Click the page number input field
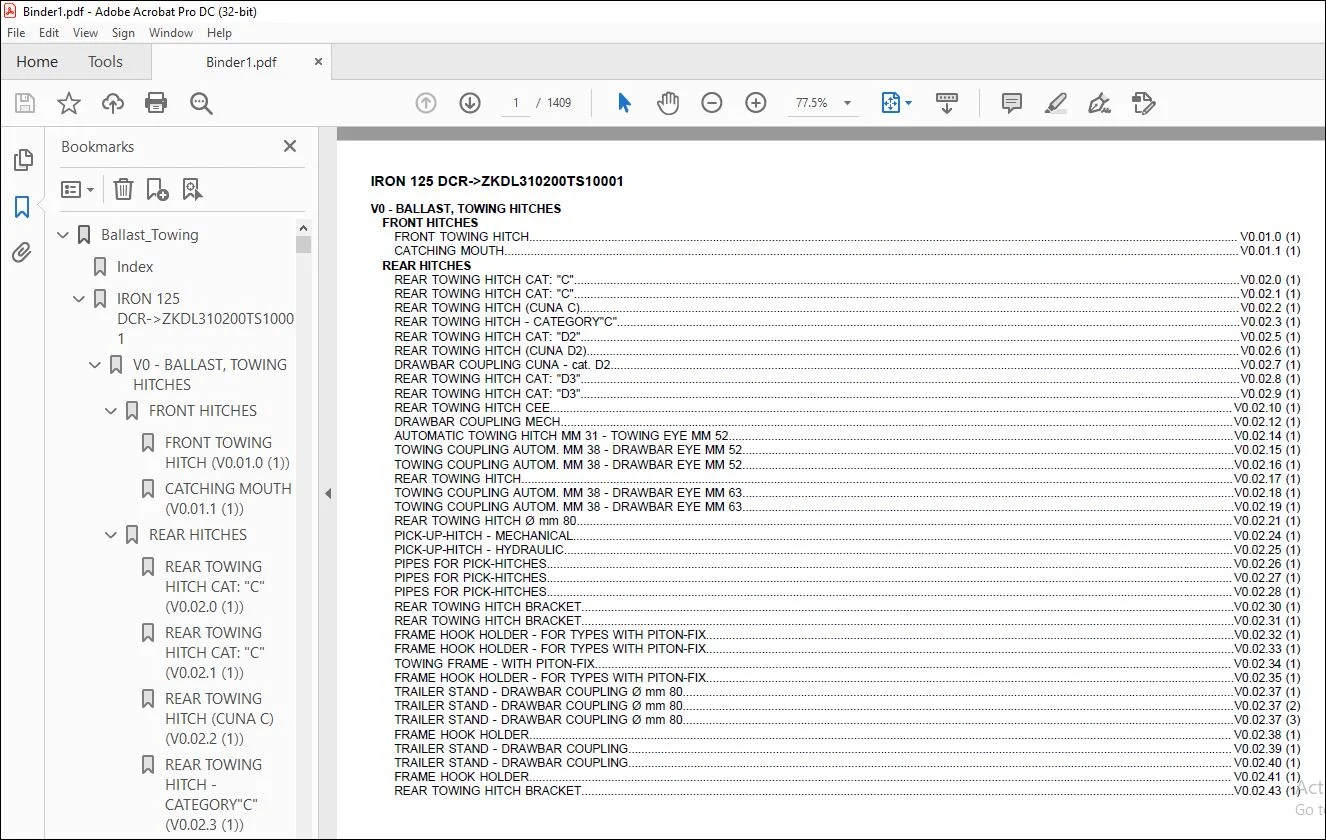The width and height of the screenshot is (1326, 840). click(516, 103)
